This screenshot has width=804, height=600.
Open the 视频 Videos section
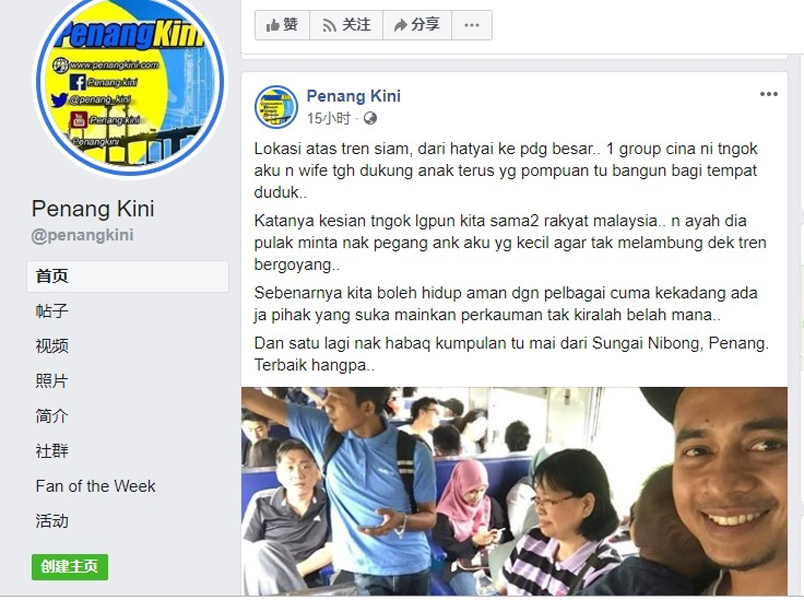tap(52, 346)
